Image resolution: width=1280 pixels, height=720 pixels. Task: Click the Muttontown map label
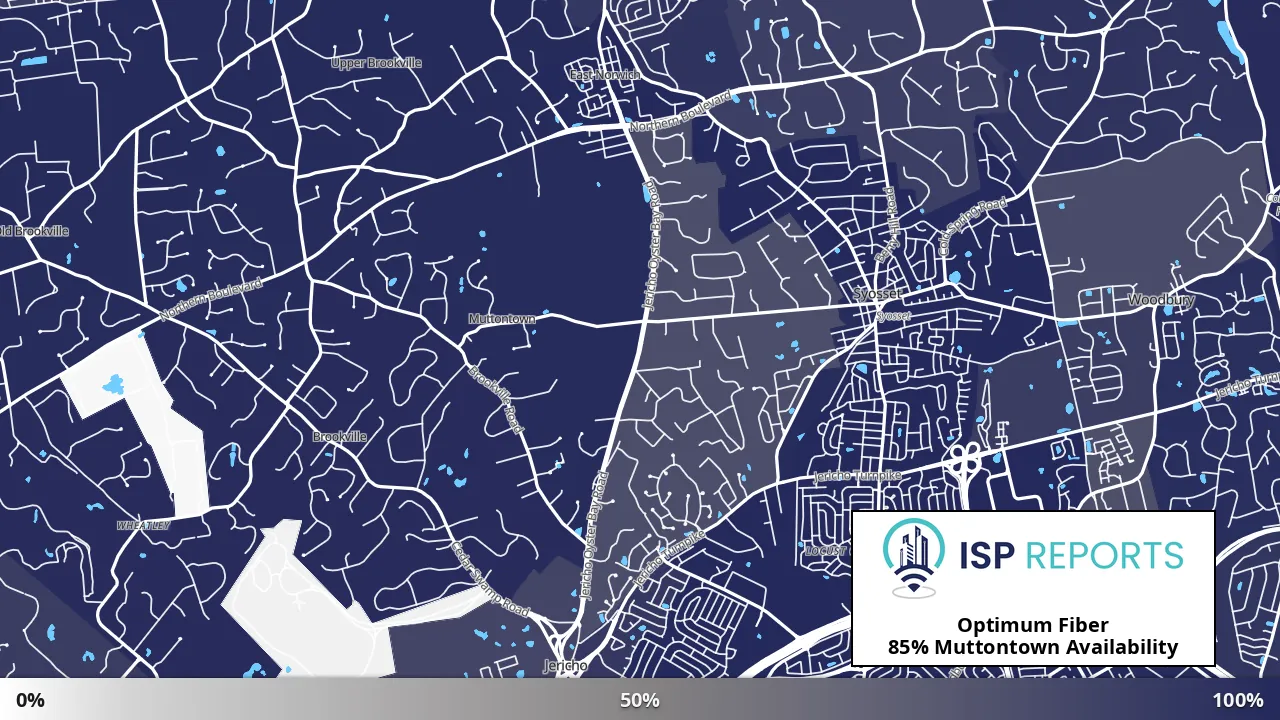pos(502,319)
